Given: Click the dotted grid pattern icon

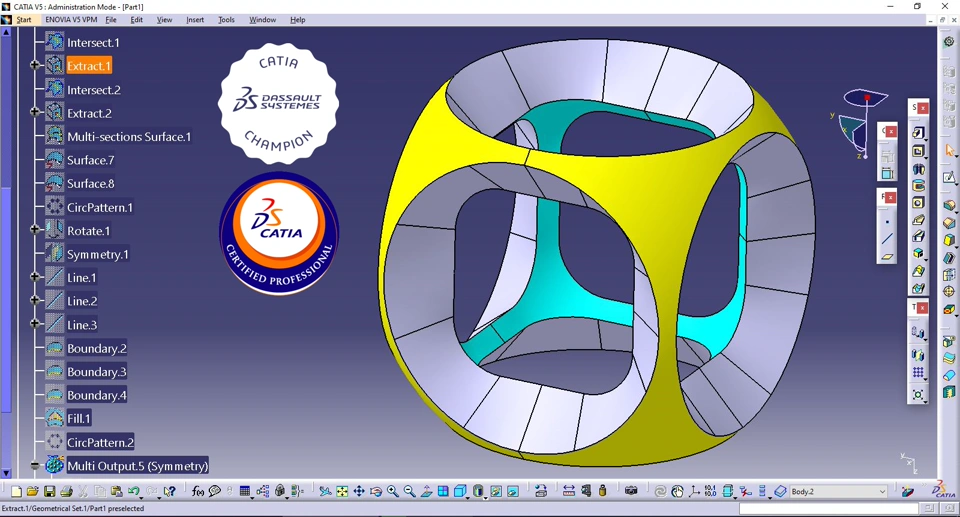Looking at the screenshot, I should click(918, 372).
